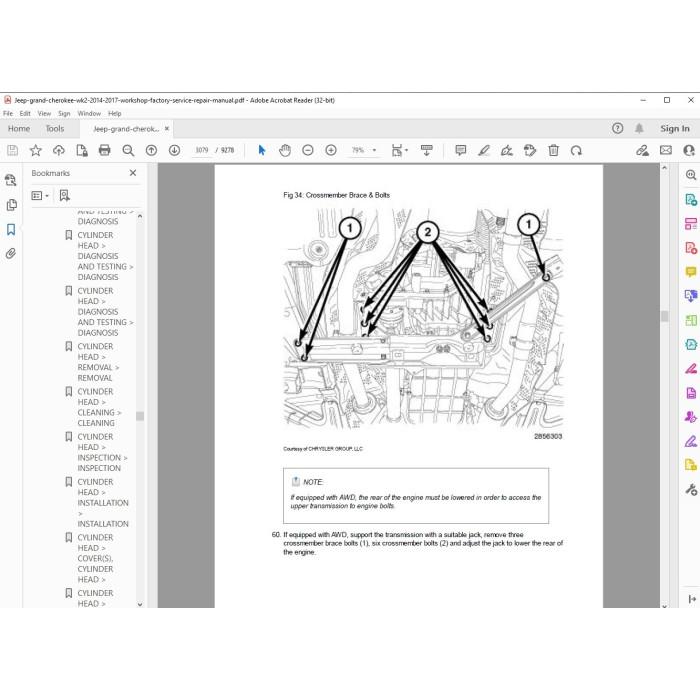This screenshot has width=700, height=700.
Task: Zoom out with the minus icon
Action: (x=308, y=150)
